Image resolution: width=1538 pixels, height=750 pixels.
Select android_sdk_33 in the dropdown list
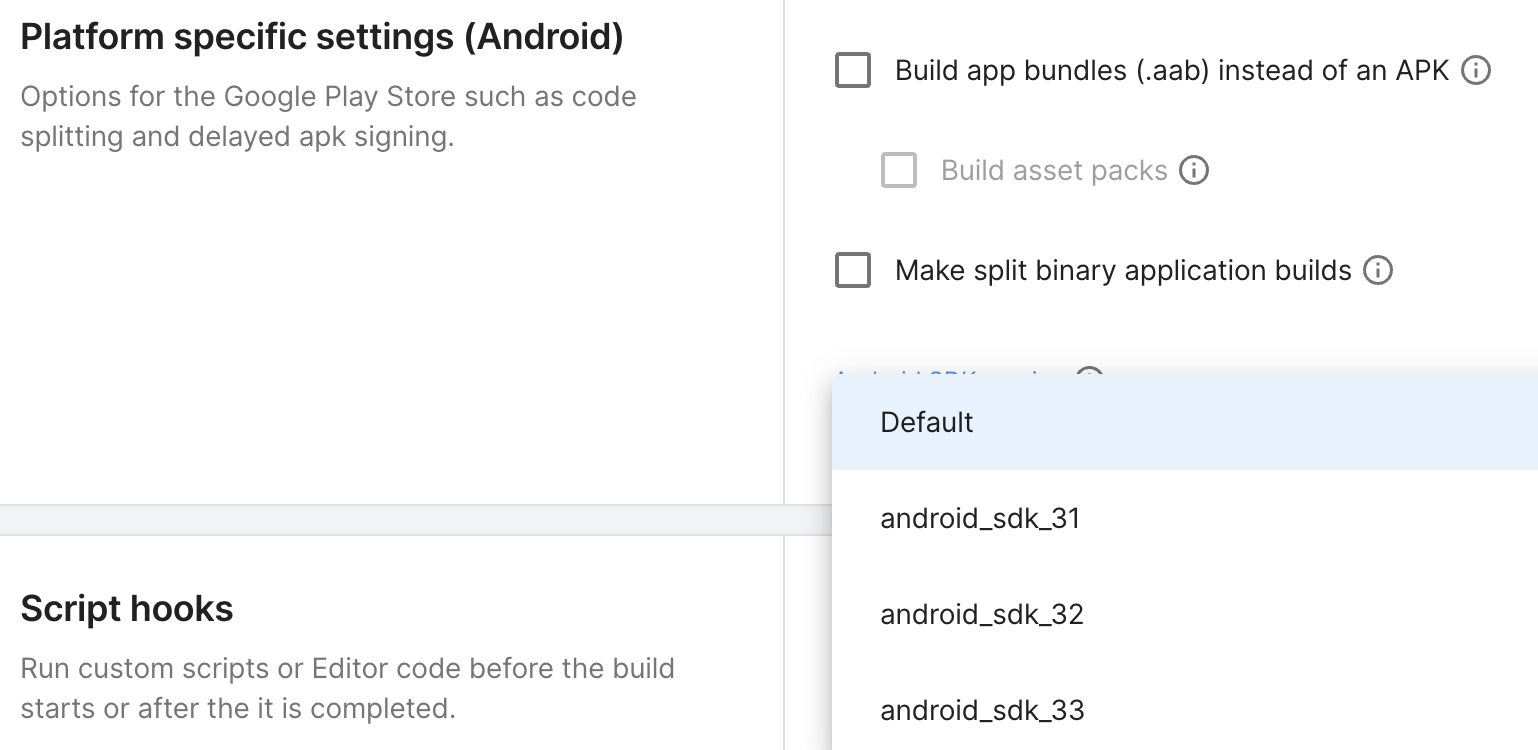(981, 710)
